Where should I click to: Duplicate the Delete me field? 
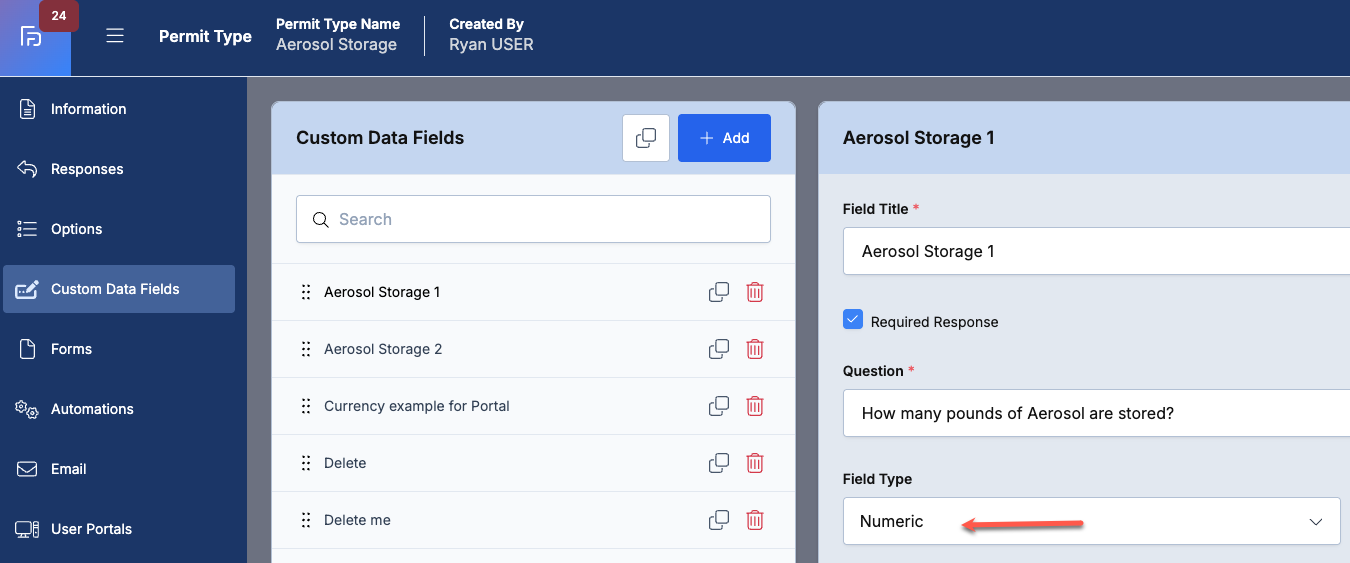click(x=719, y=520)
